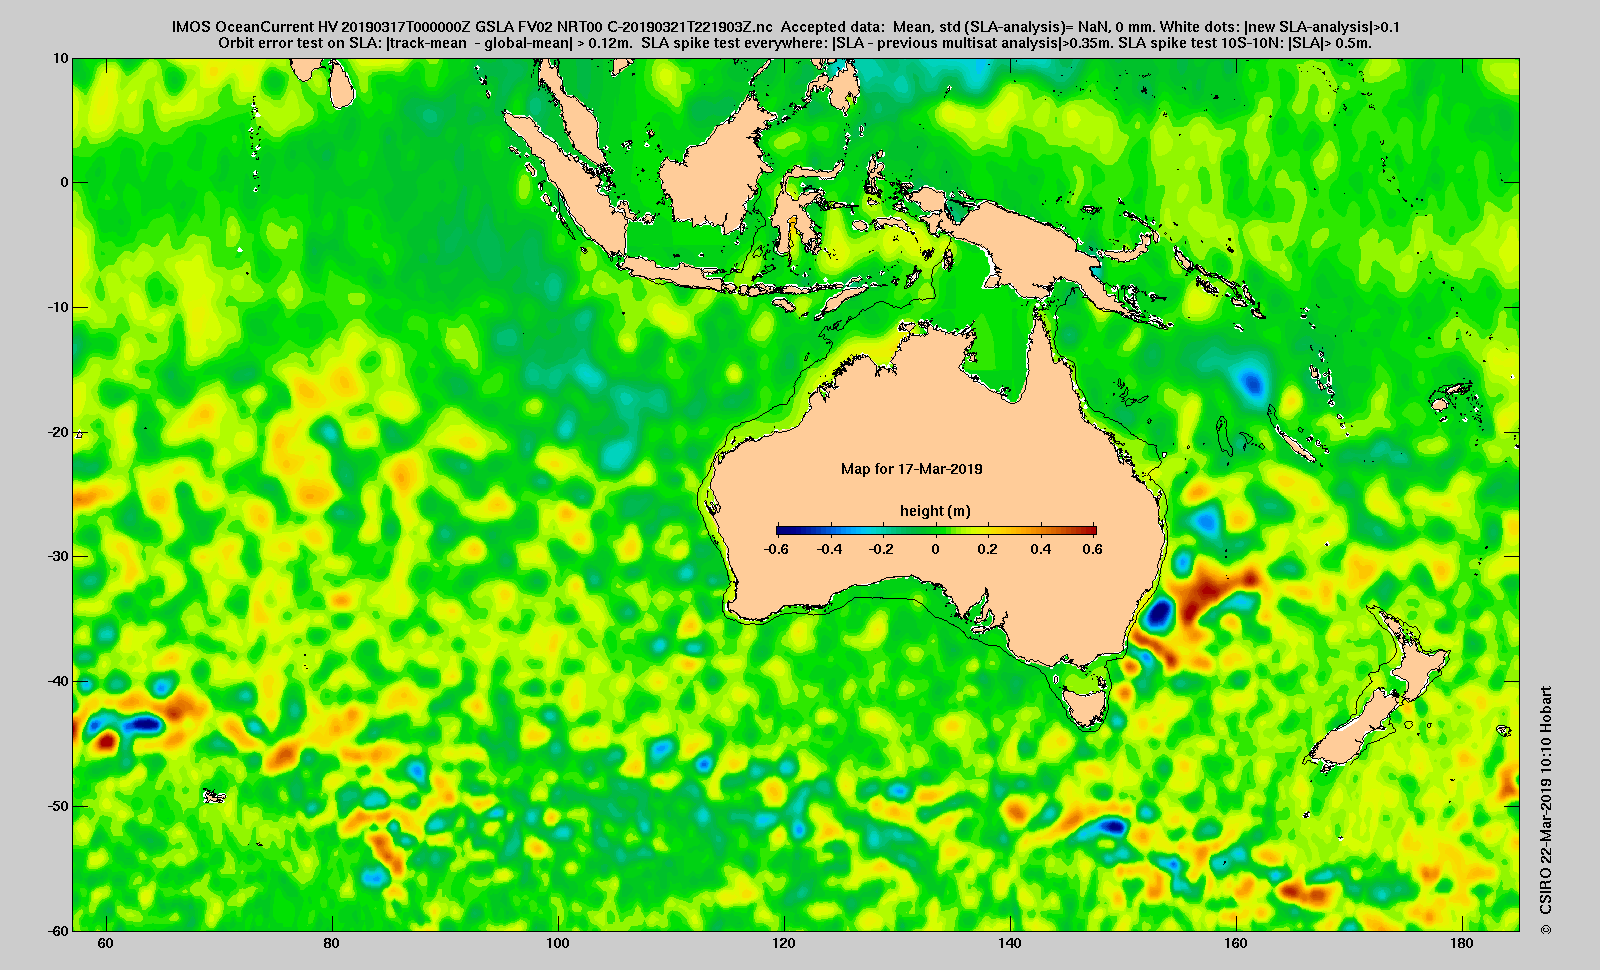Click the "0" tick label under colorbar
Viewport: 1600px width, 970px height.
(936, 549)
